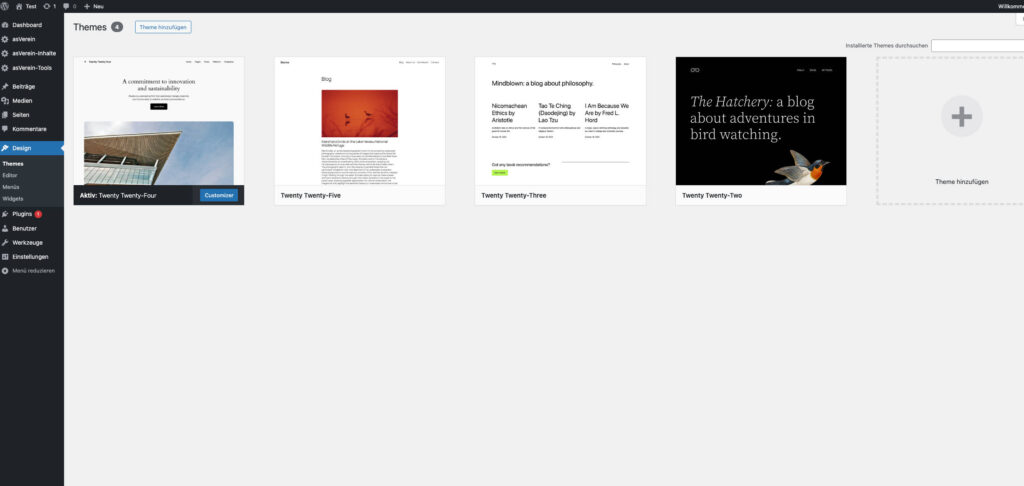Open the Menüs submenu entry
Screen dimensions: 1024x486
(10, 187)
